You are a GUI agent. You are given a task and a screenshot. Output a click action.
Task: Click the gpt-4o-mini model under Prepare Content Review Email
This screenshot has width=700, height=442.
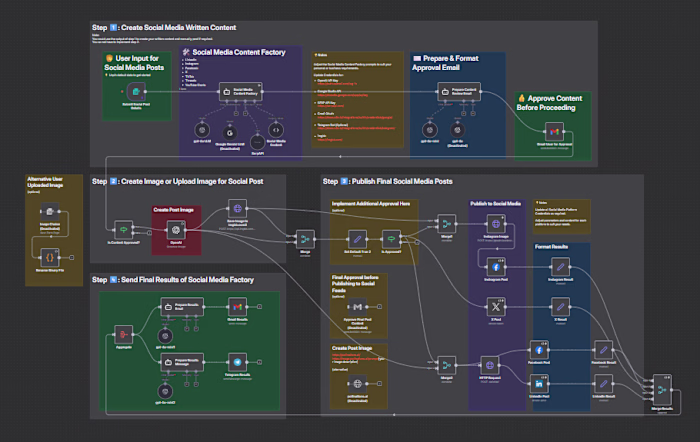(430, 130)
